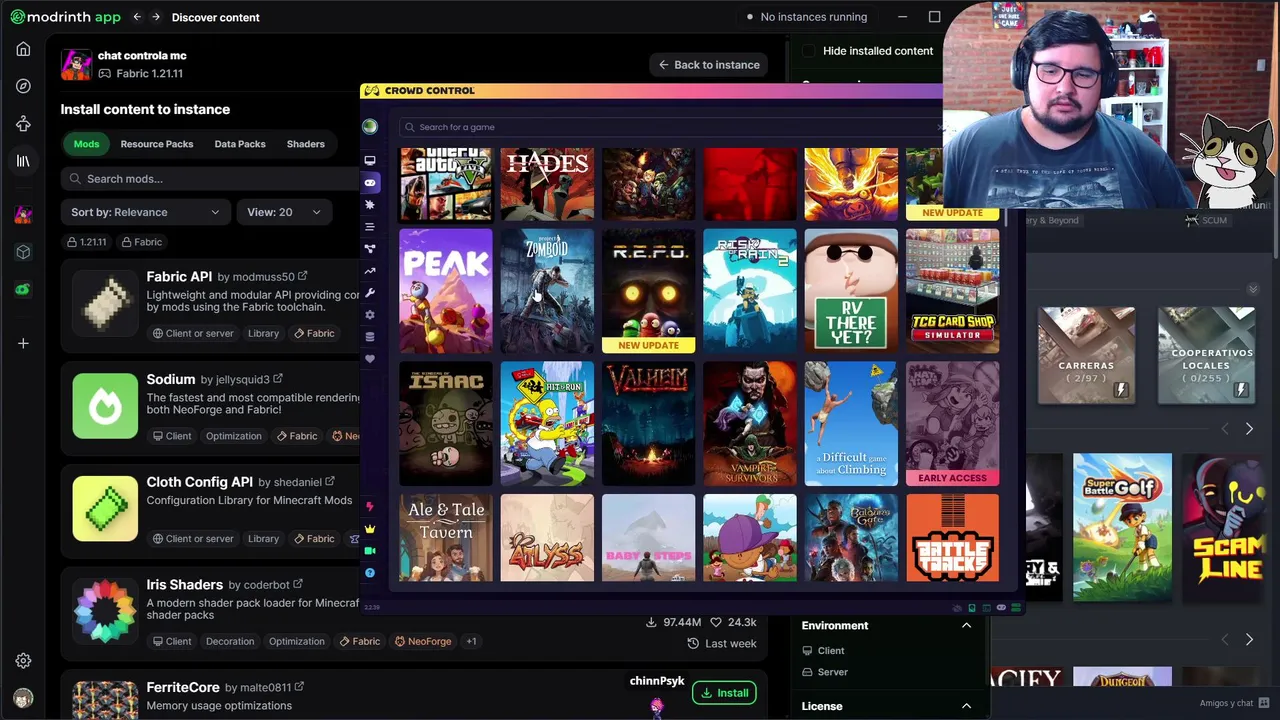
Task: Open chat controla mc instance sidebar avatar
Action: click(23, 215)
